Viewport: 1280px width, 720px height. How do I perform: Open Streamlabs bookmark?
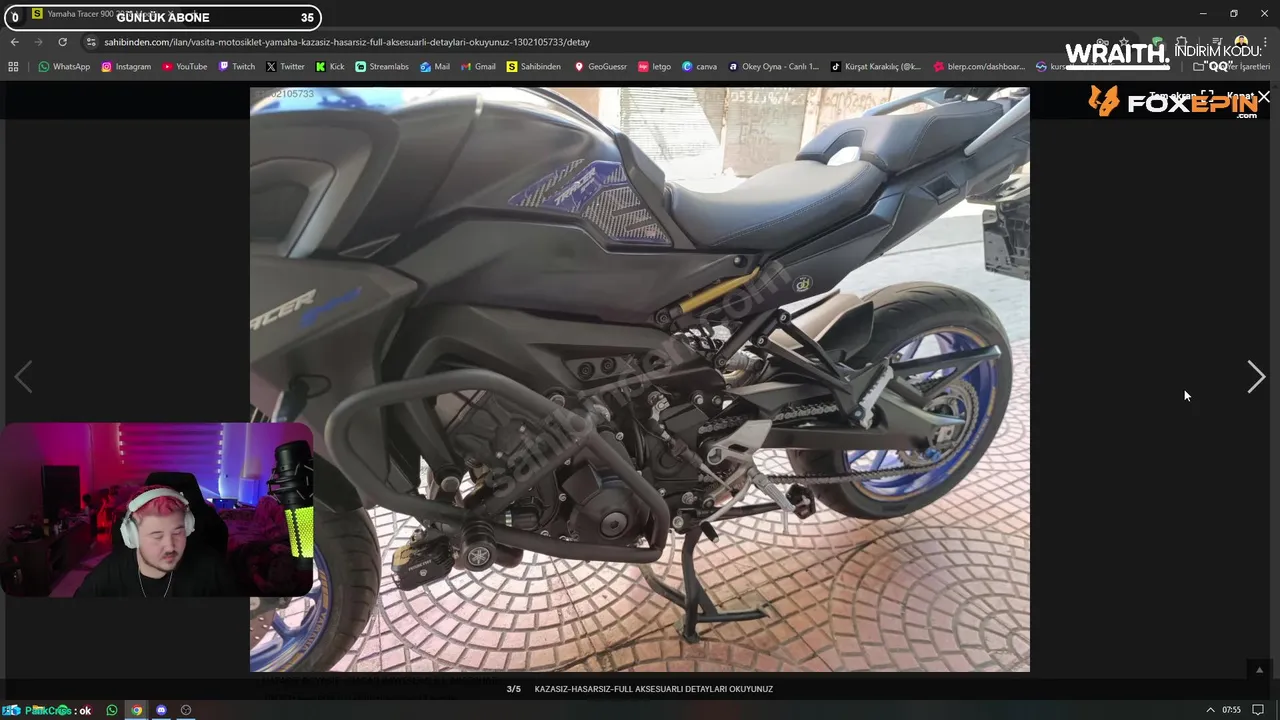click(382, 67)
